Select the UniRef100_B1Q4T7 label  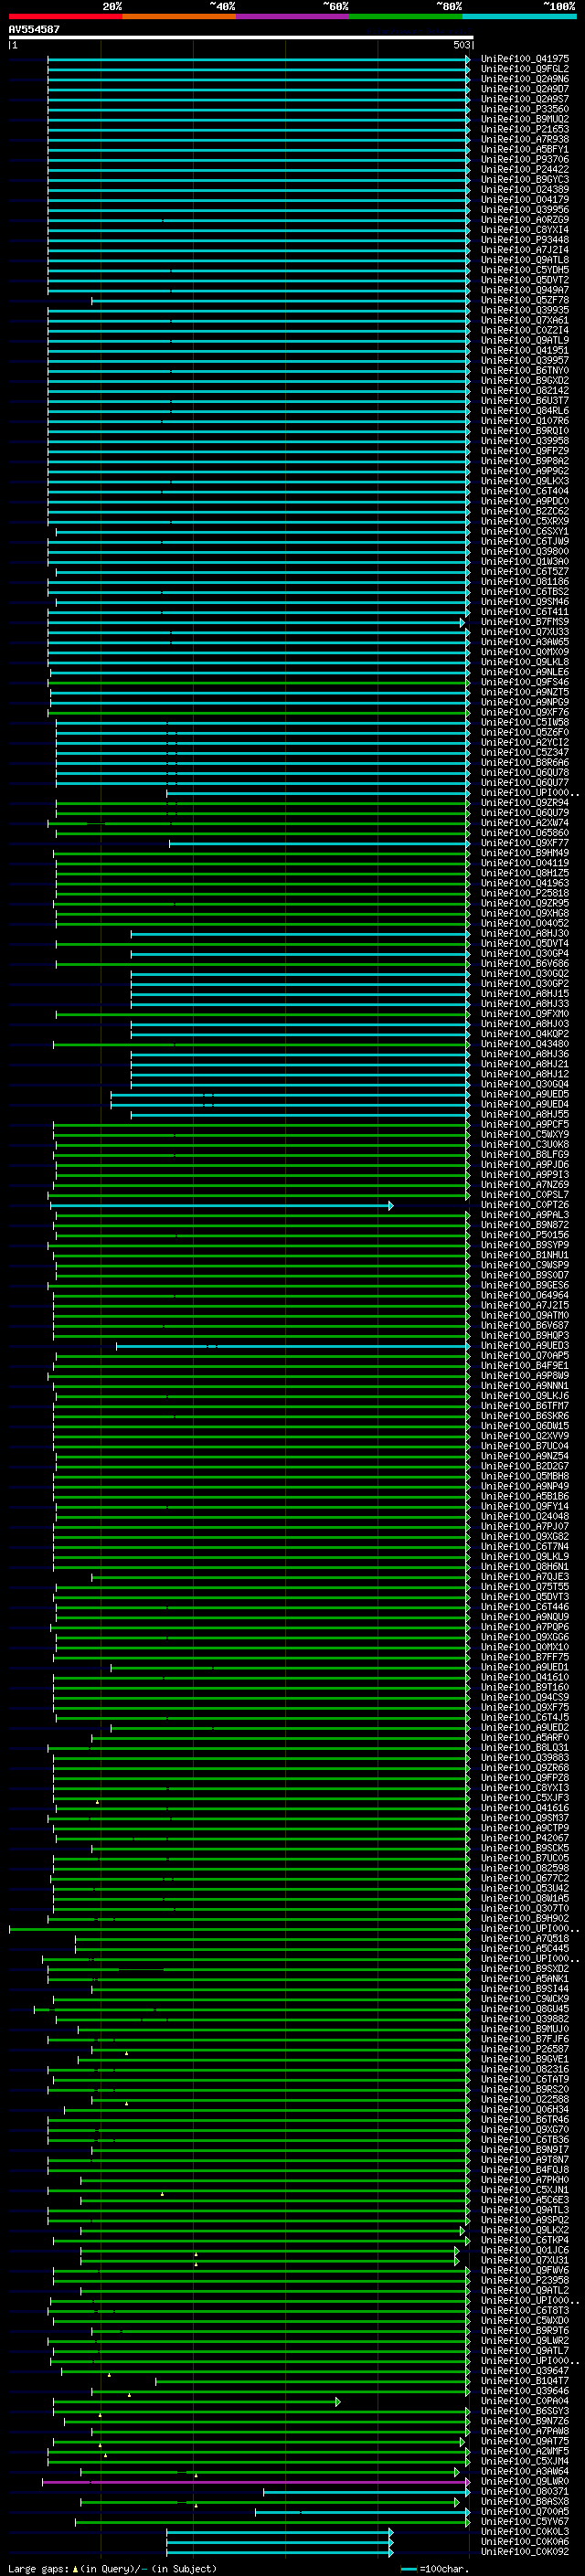(x=525, y=2380)
